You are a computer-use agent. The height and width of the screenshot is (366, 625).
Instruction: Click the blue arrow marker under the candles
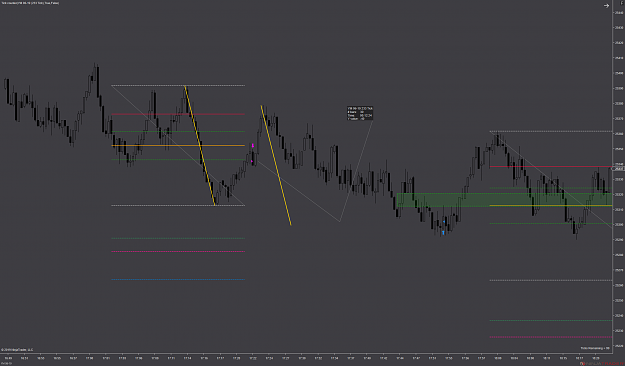click(443, 232)
